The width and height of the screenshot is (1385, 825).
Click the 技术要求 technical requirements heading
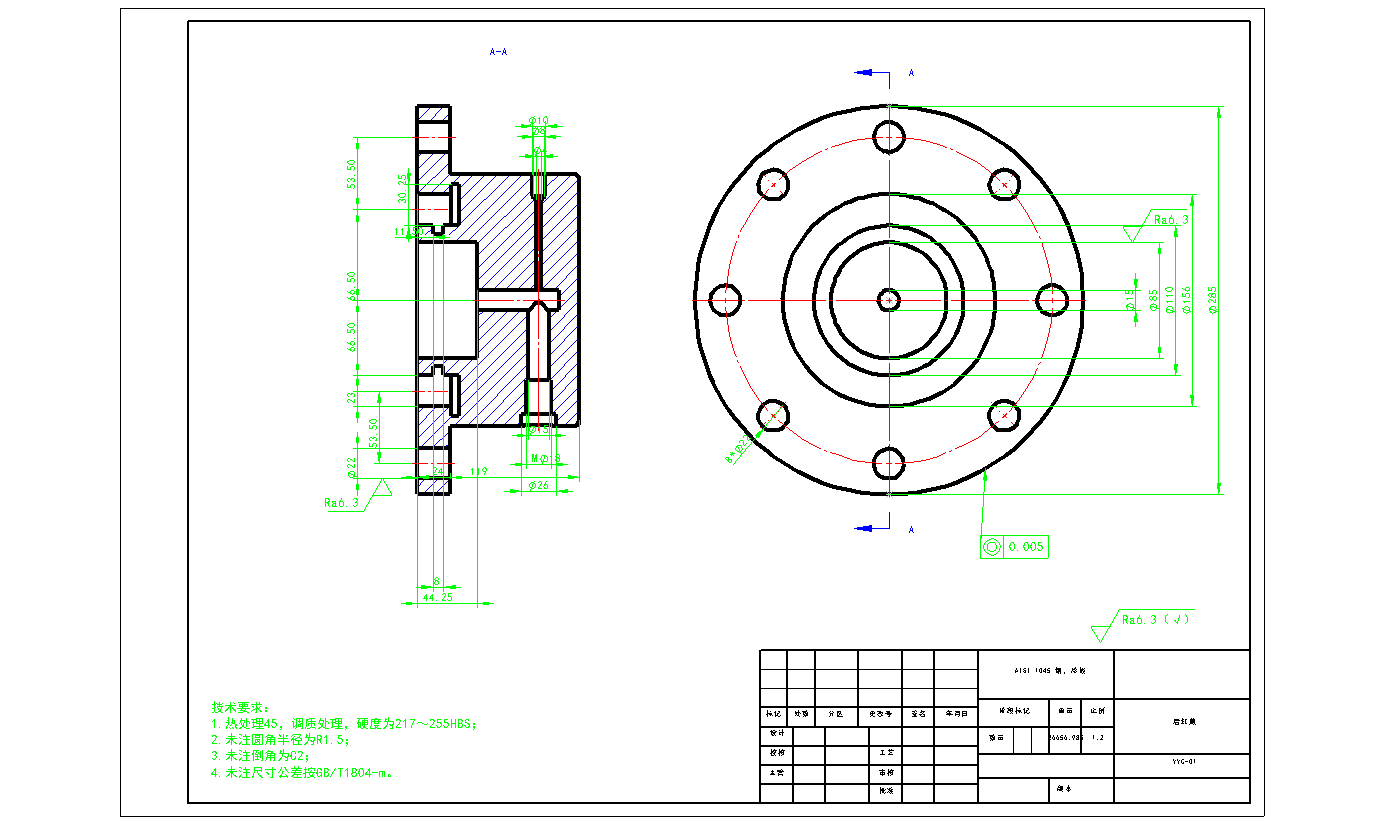240,707
